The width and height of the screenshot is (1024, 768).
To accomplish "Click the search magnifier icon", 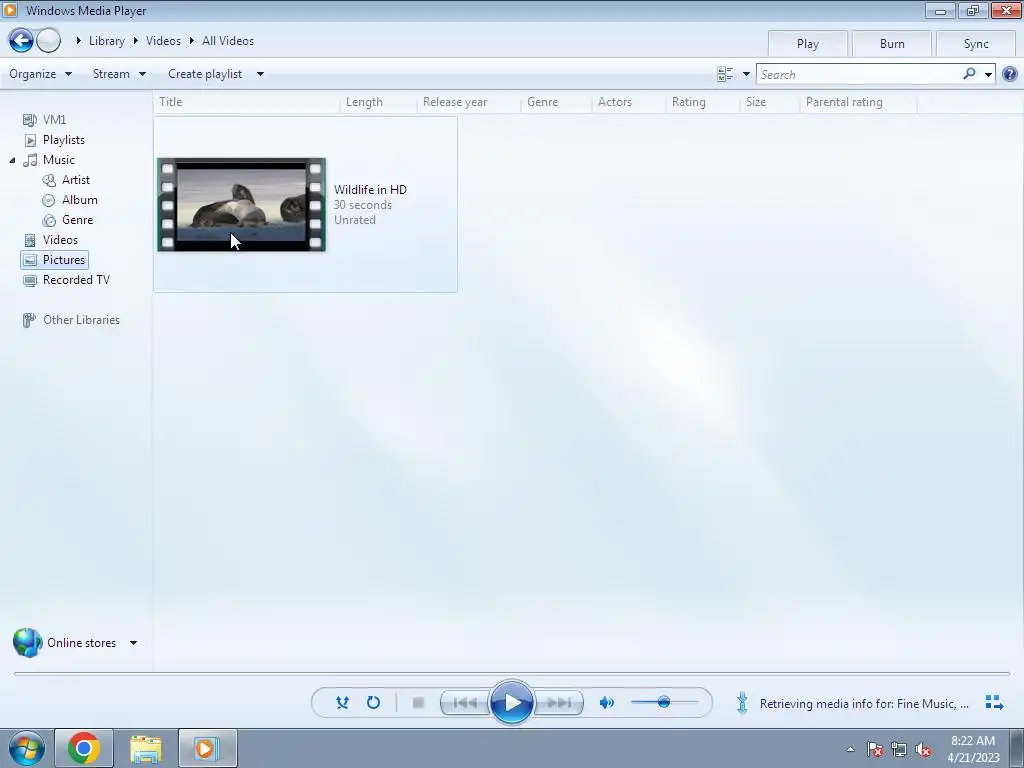I will click(969, 74).
